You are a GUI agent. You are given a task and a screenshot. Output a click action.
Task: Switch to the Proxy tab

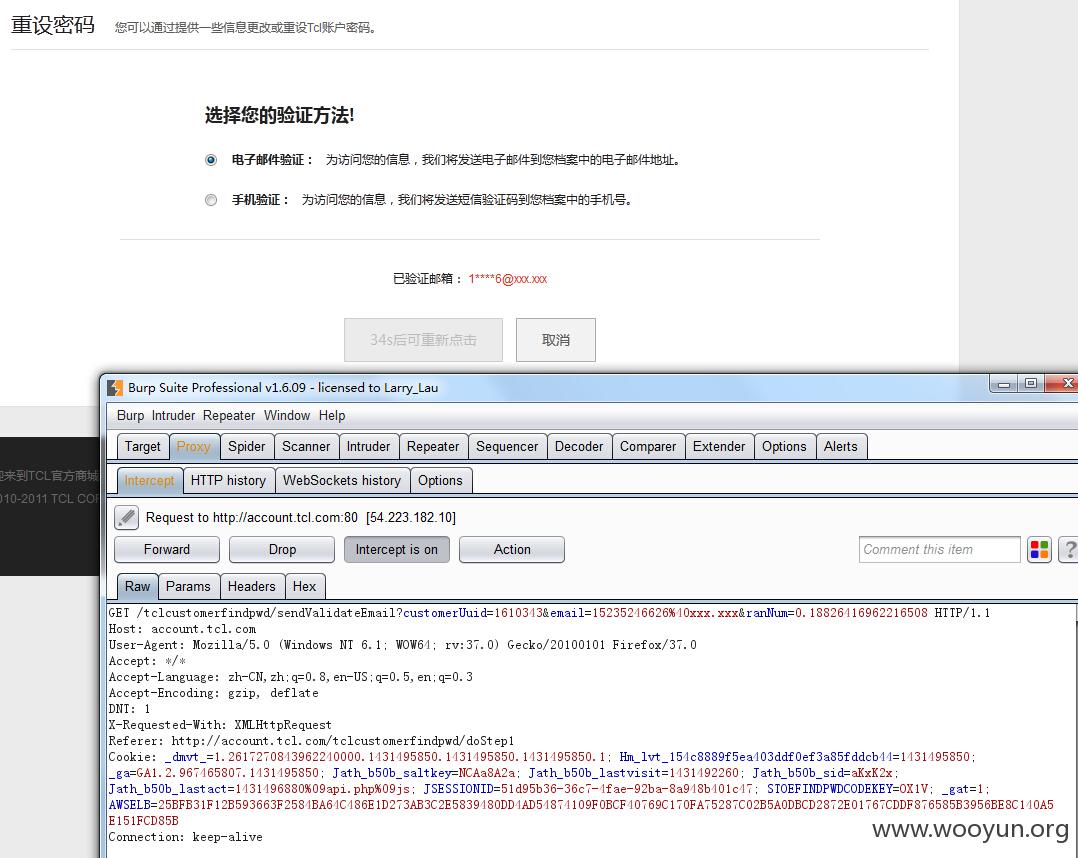point(194,446)
